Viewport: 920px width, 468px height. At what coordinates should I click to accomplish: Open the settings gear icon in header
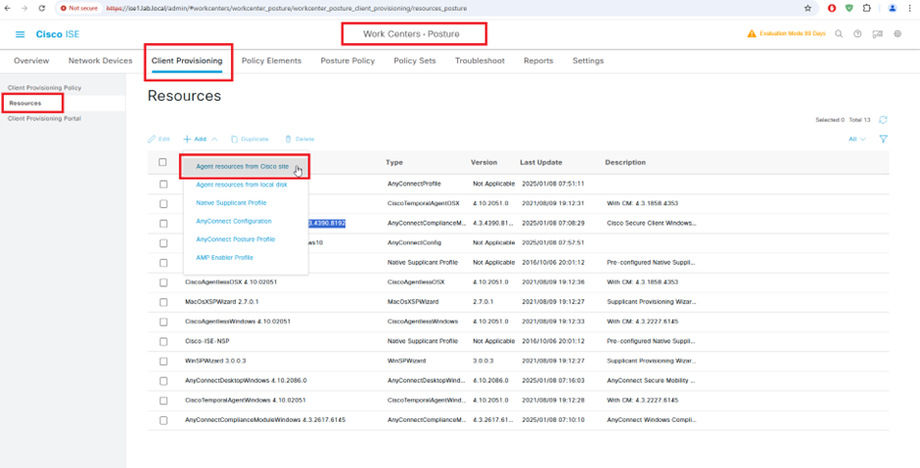[898, 34]
